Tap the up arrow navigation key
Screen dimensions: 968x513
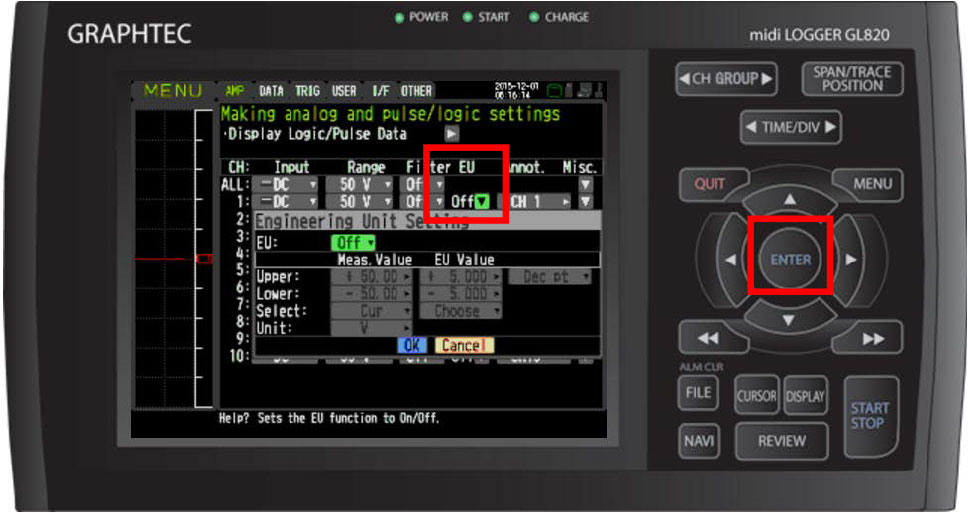click(790, 199)
